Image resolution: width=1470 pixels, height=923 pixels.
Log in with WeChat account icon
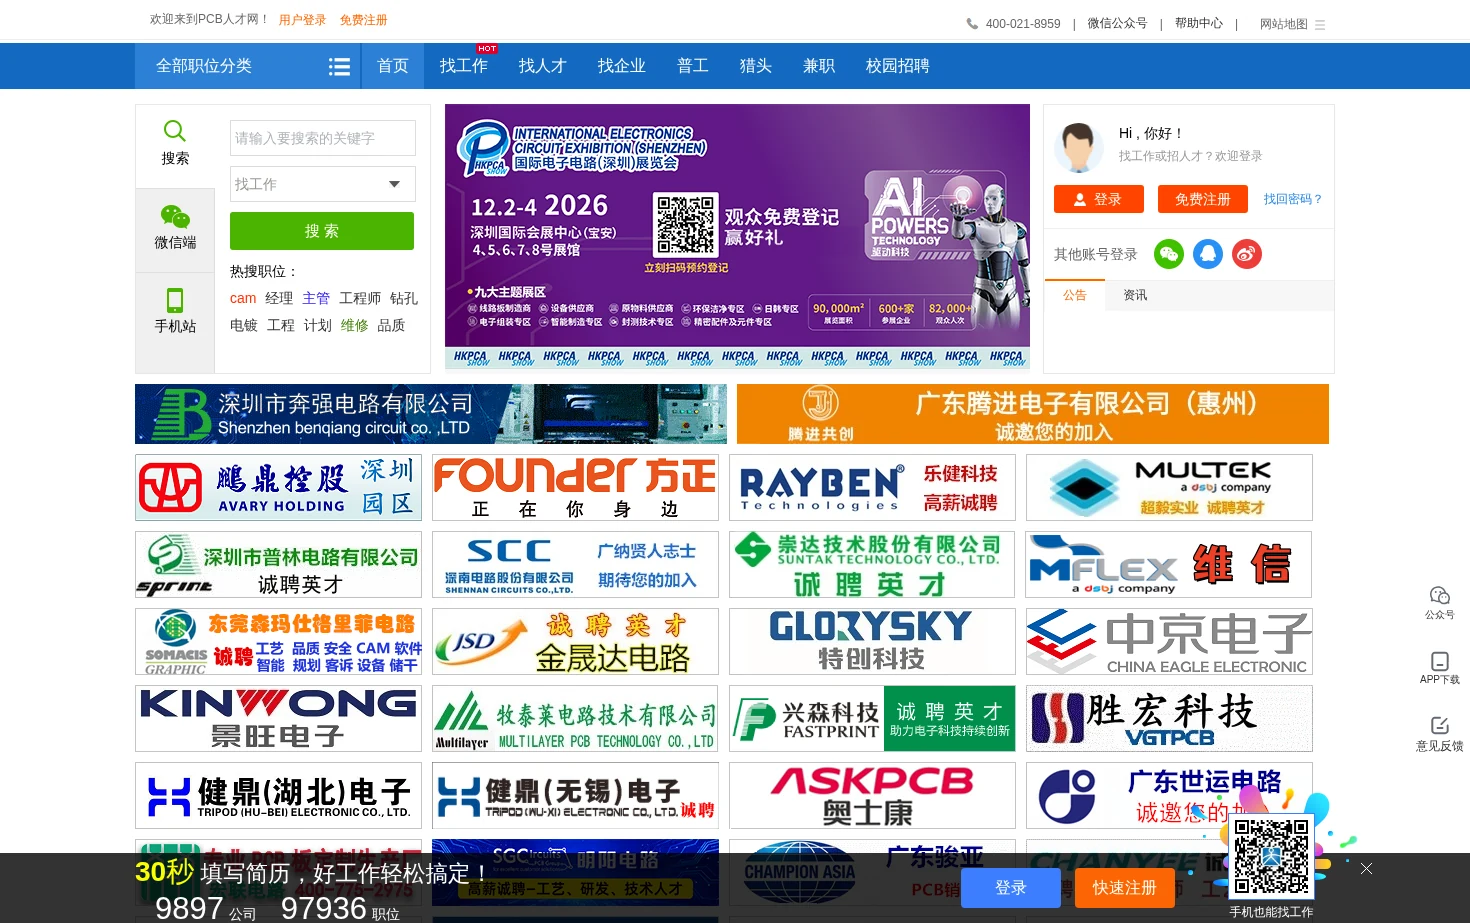1169,254
